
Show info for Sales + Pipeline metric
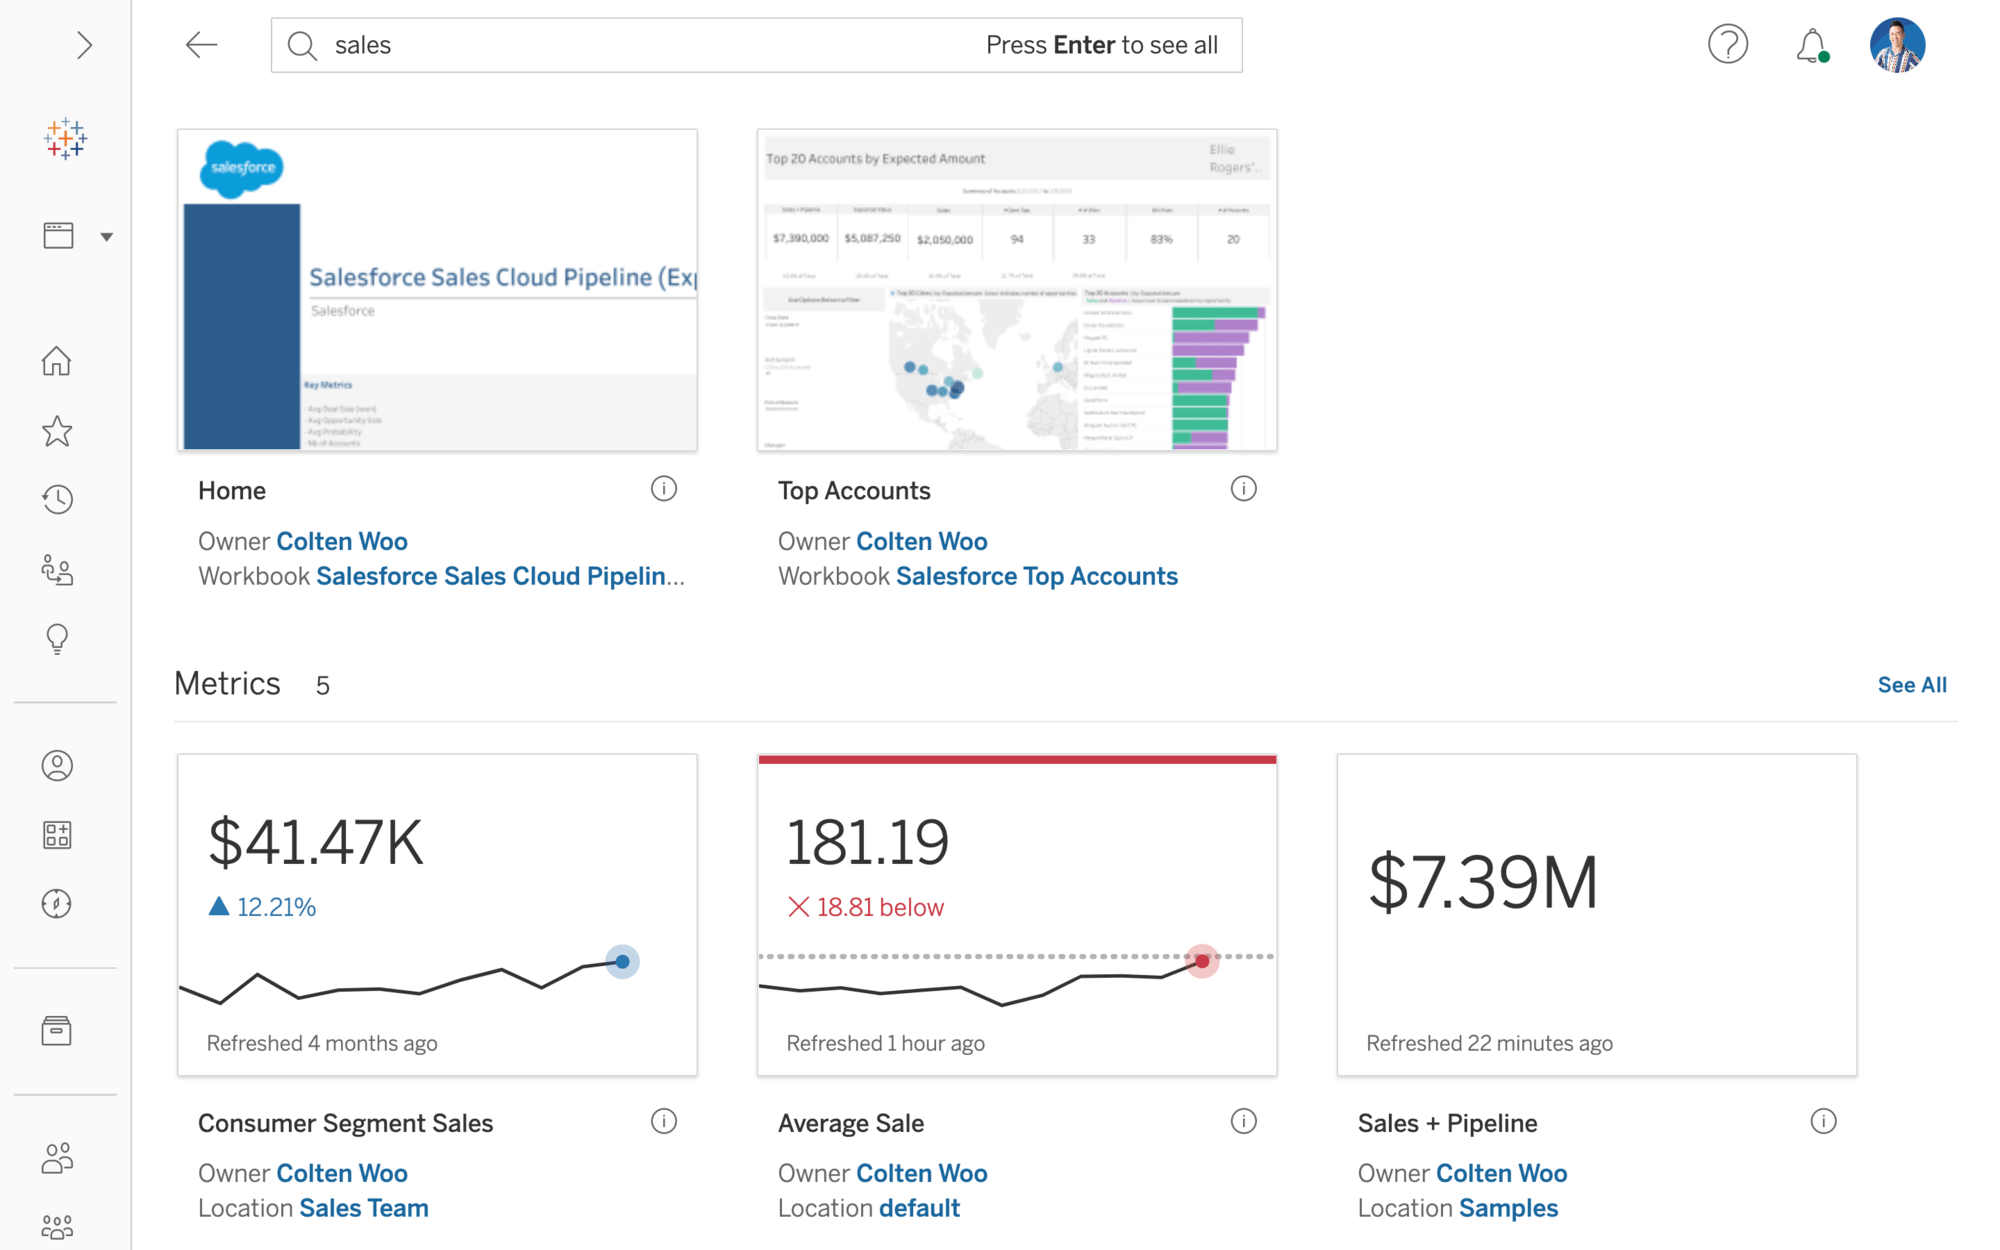coord(1823,1121)
